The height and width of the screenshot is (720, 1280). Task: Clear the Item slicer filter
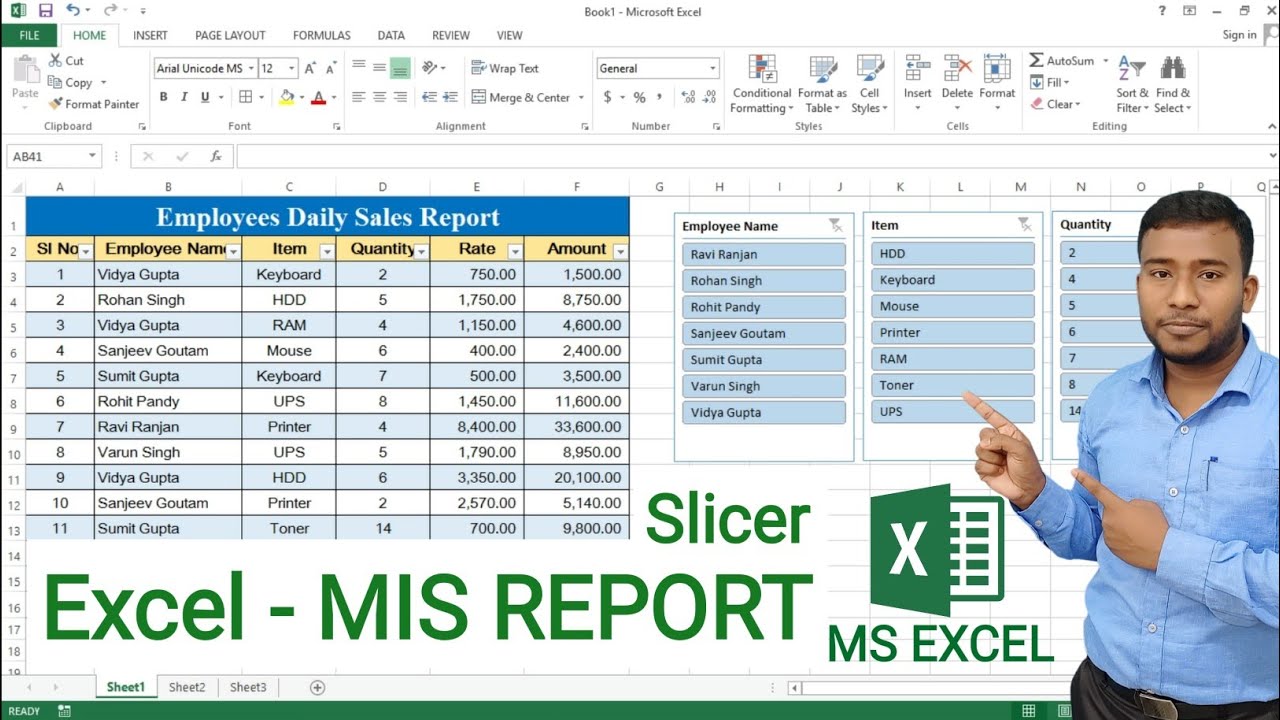coord(1022,224)
